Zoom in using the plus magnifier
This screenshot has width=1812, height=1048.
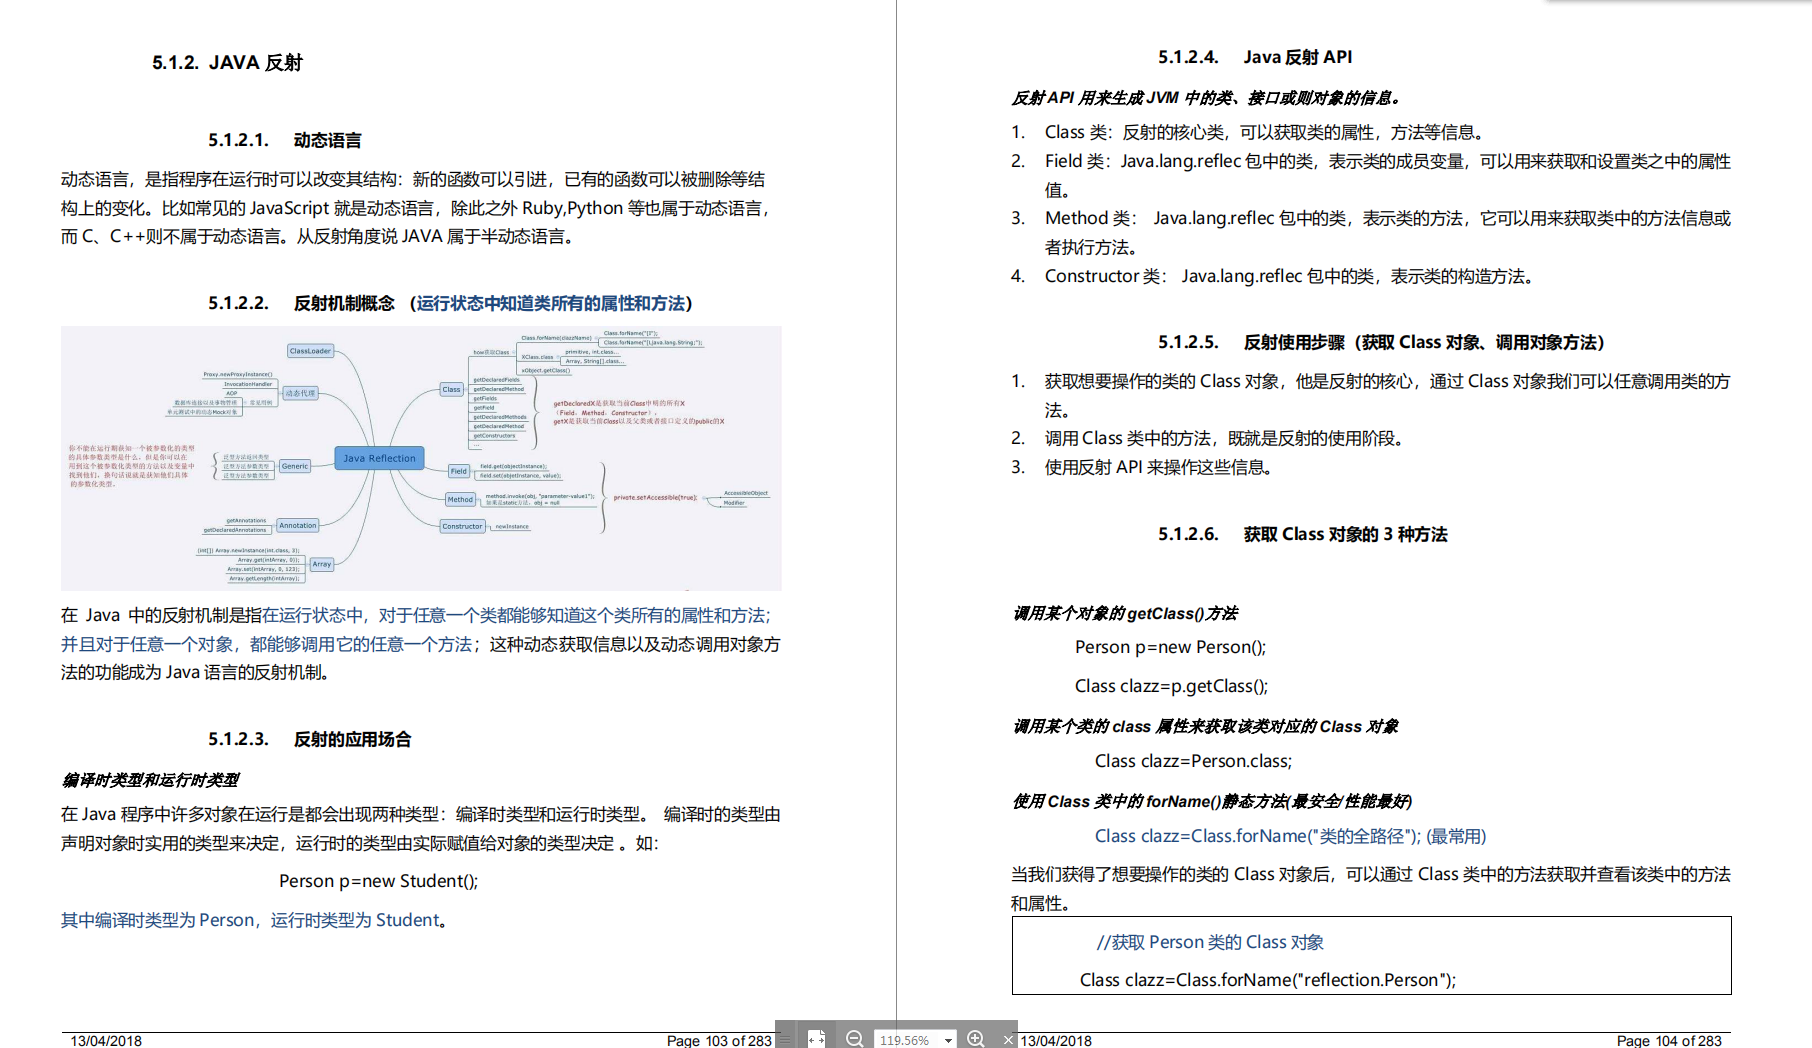coord(976,1039)
